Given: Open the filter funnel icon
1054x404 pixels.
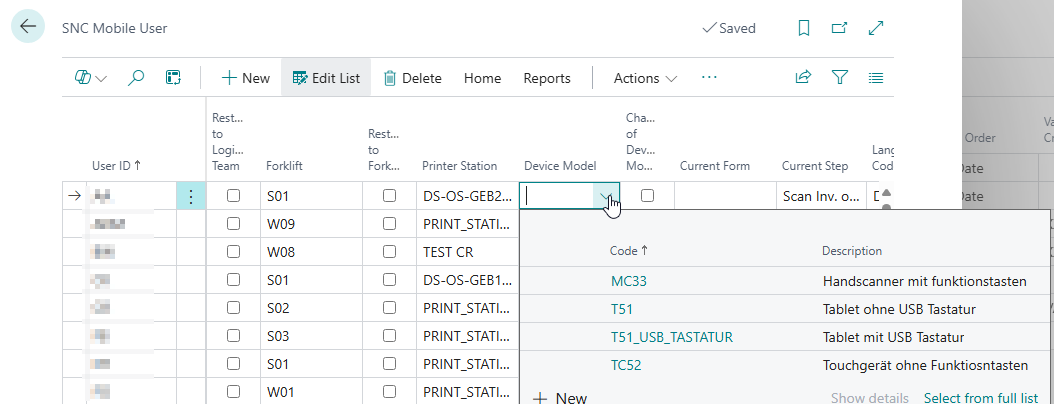Looking at the screenshot, I should click(x=840, y=78).
